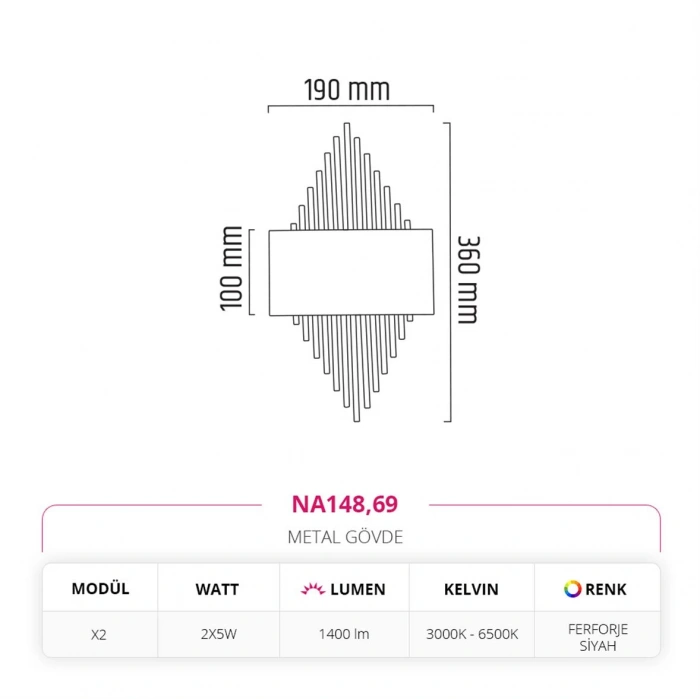
Task: Click the MODÜL column header
Action: point(100,589)
